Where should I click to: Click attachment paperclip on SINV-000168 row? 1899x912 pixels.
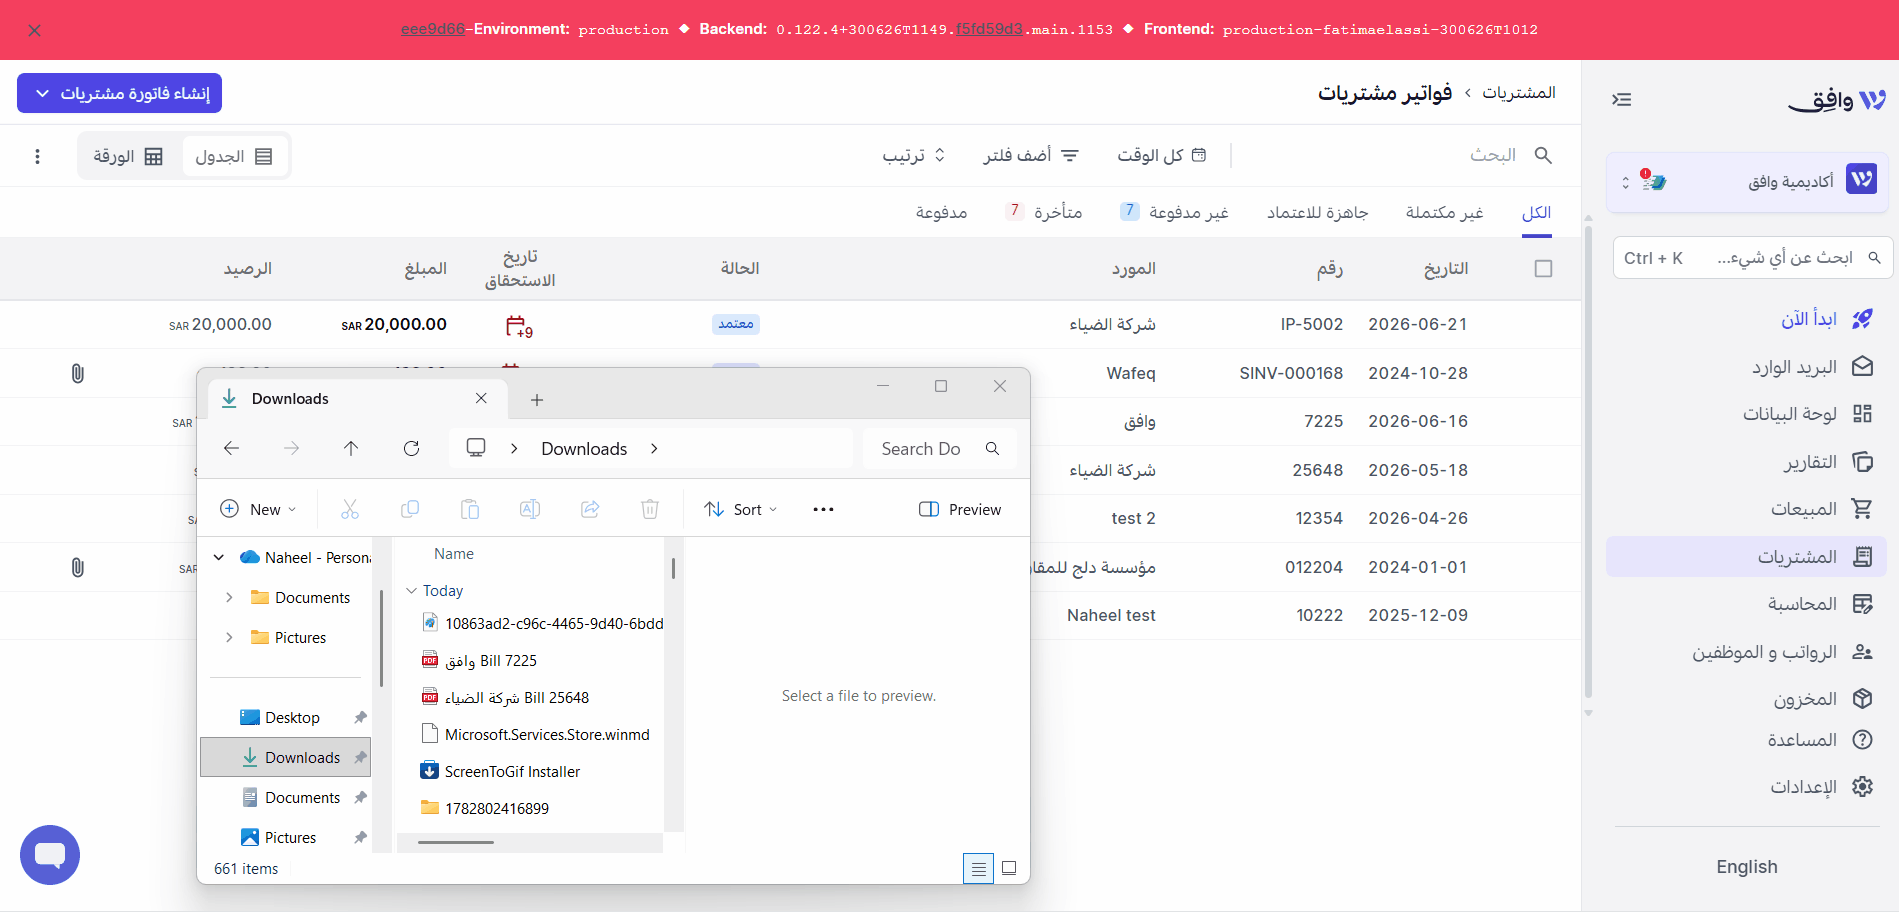(77, 373)
